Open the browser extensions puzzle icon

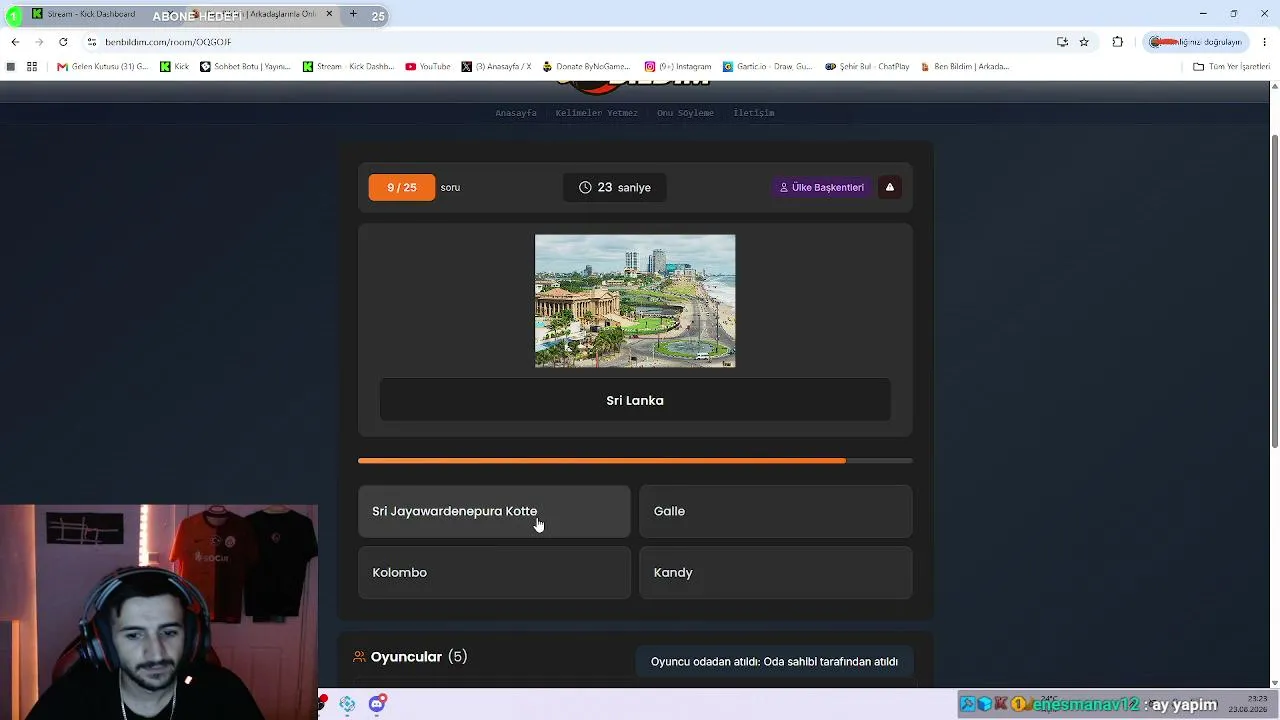click(x=1118, y=42)
